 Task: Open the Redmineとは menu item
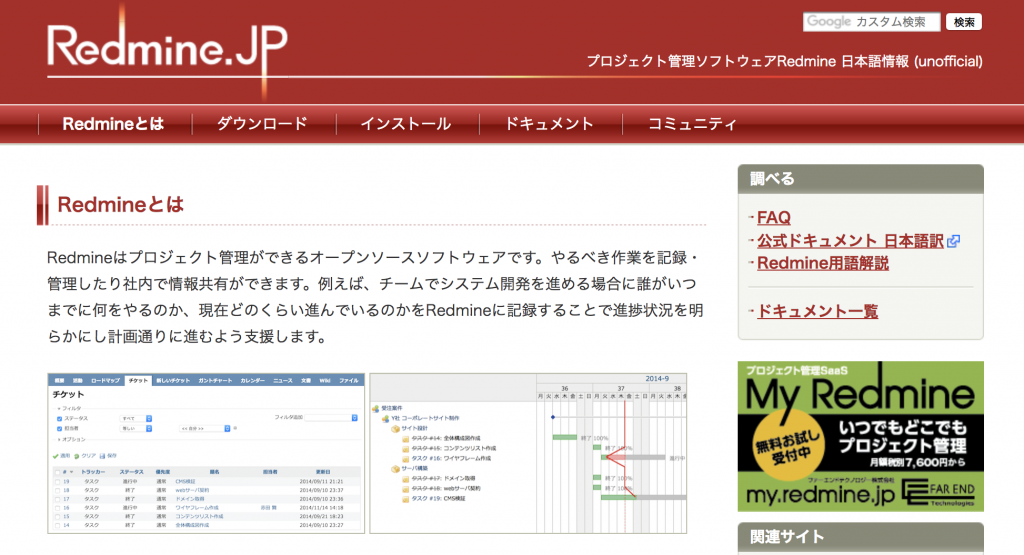(x=113, y=123)
